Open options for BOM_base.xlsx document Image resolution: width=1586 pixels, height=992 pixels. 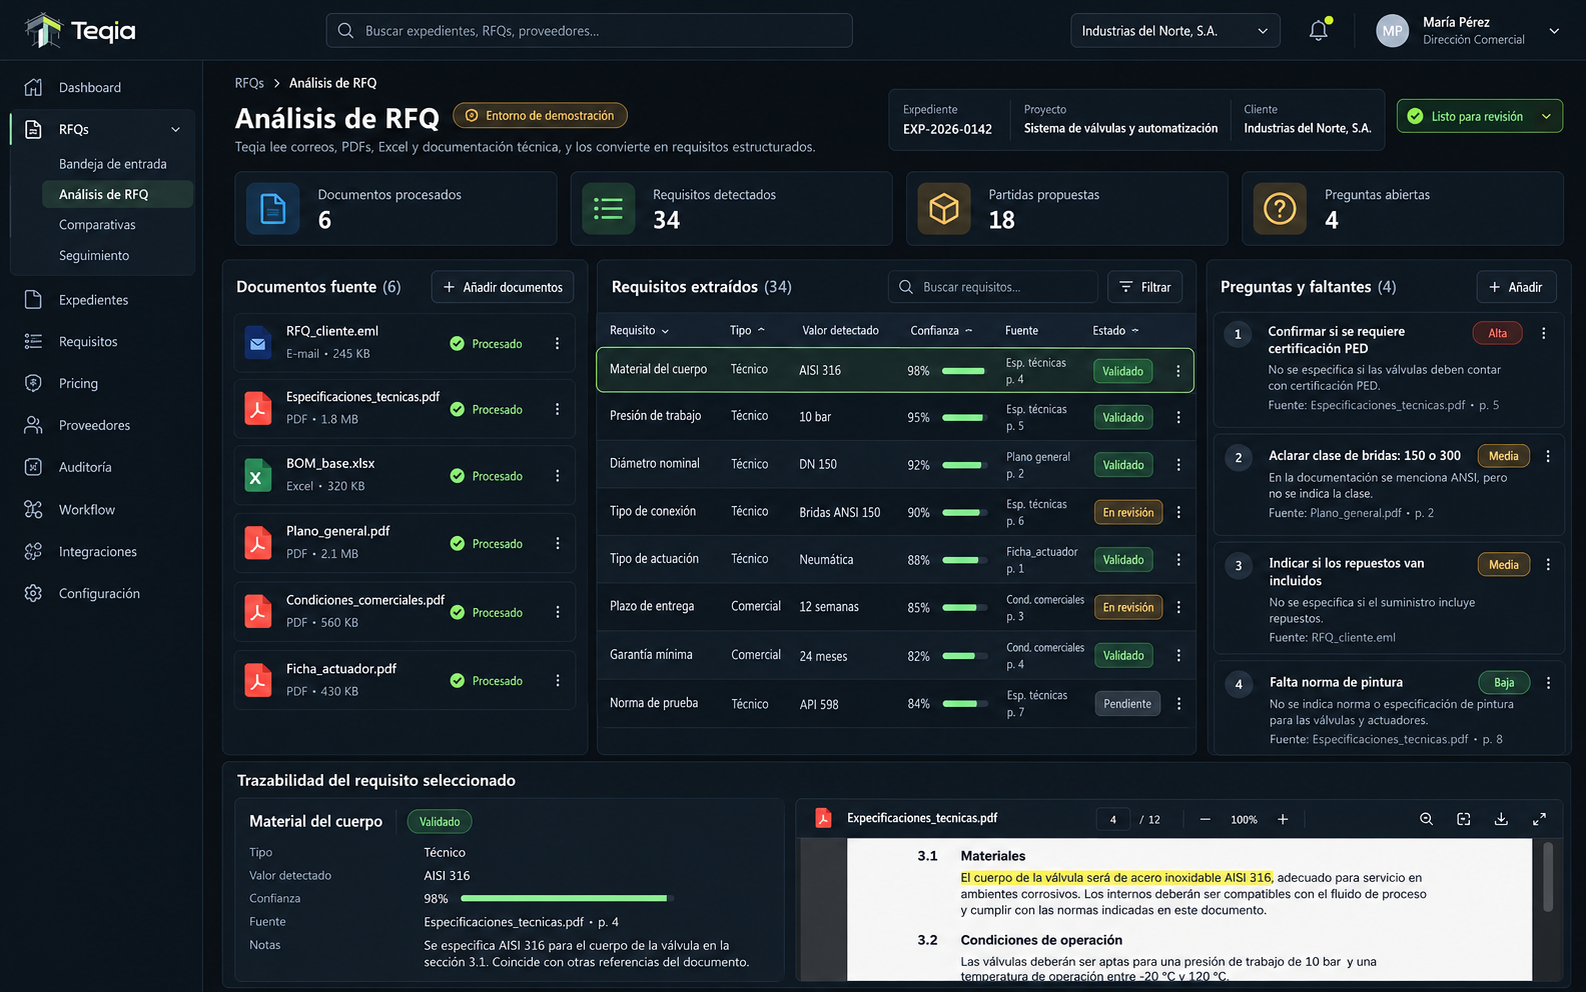coord(557,476)
